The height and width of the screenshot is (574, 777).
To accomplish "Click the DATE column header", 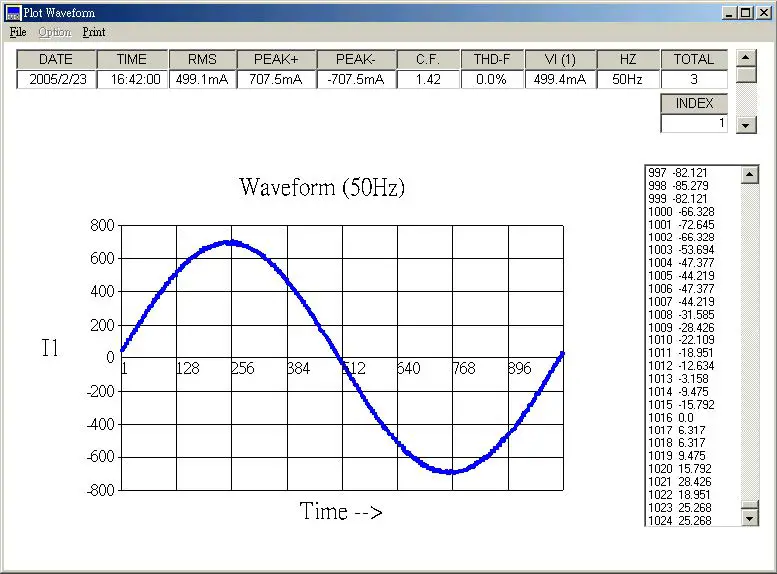I will click(56, 59).
